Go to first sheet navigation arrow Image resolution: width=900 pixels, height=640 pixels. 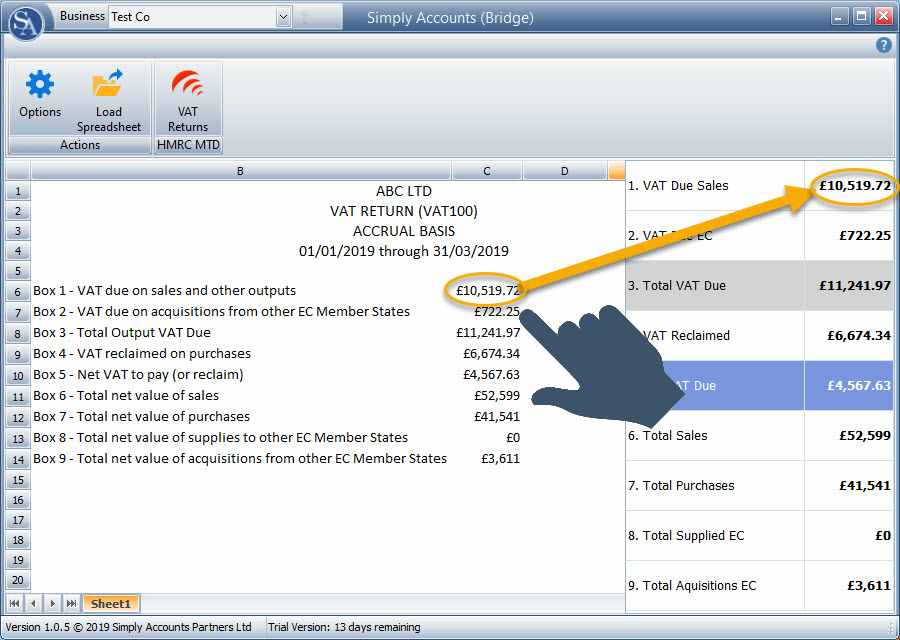click(x=15, y=603)
